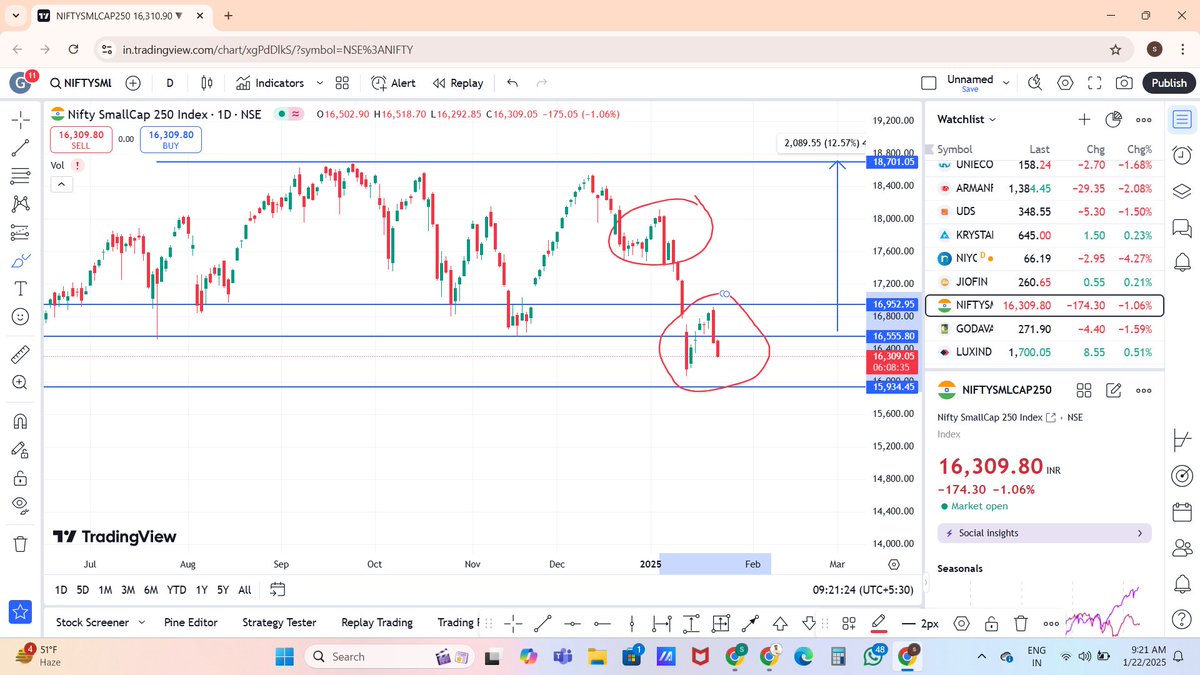The height and width of the screenshot is (675, 1200).
Task: Open the Strategy Tester tab
Action: (x=278, y=622)
